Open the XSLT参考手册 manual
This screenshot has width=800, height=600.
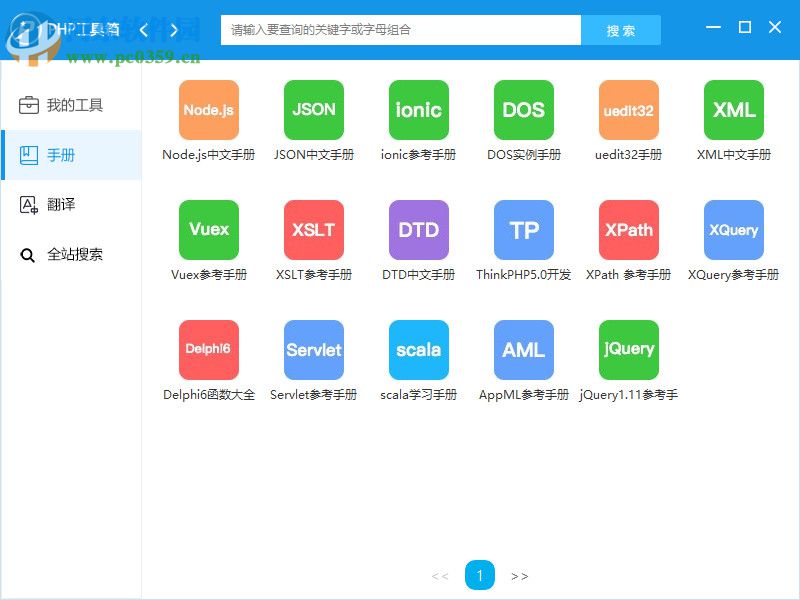tap(313, 230)
